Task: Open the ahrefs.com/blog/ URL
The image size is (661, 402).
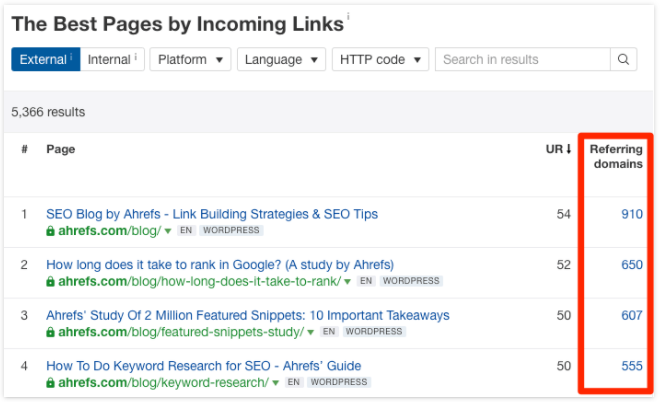Action: pos(110,231)
